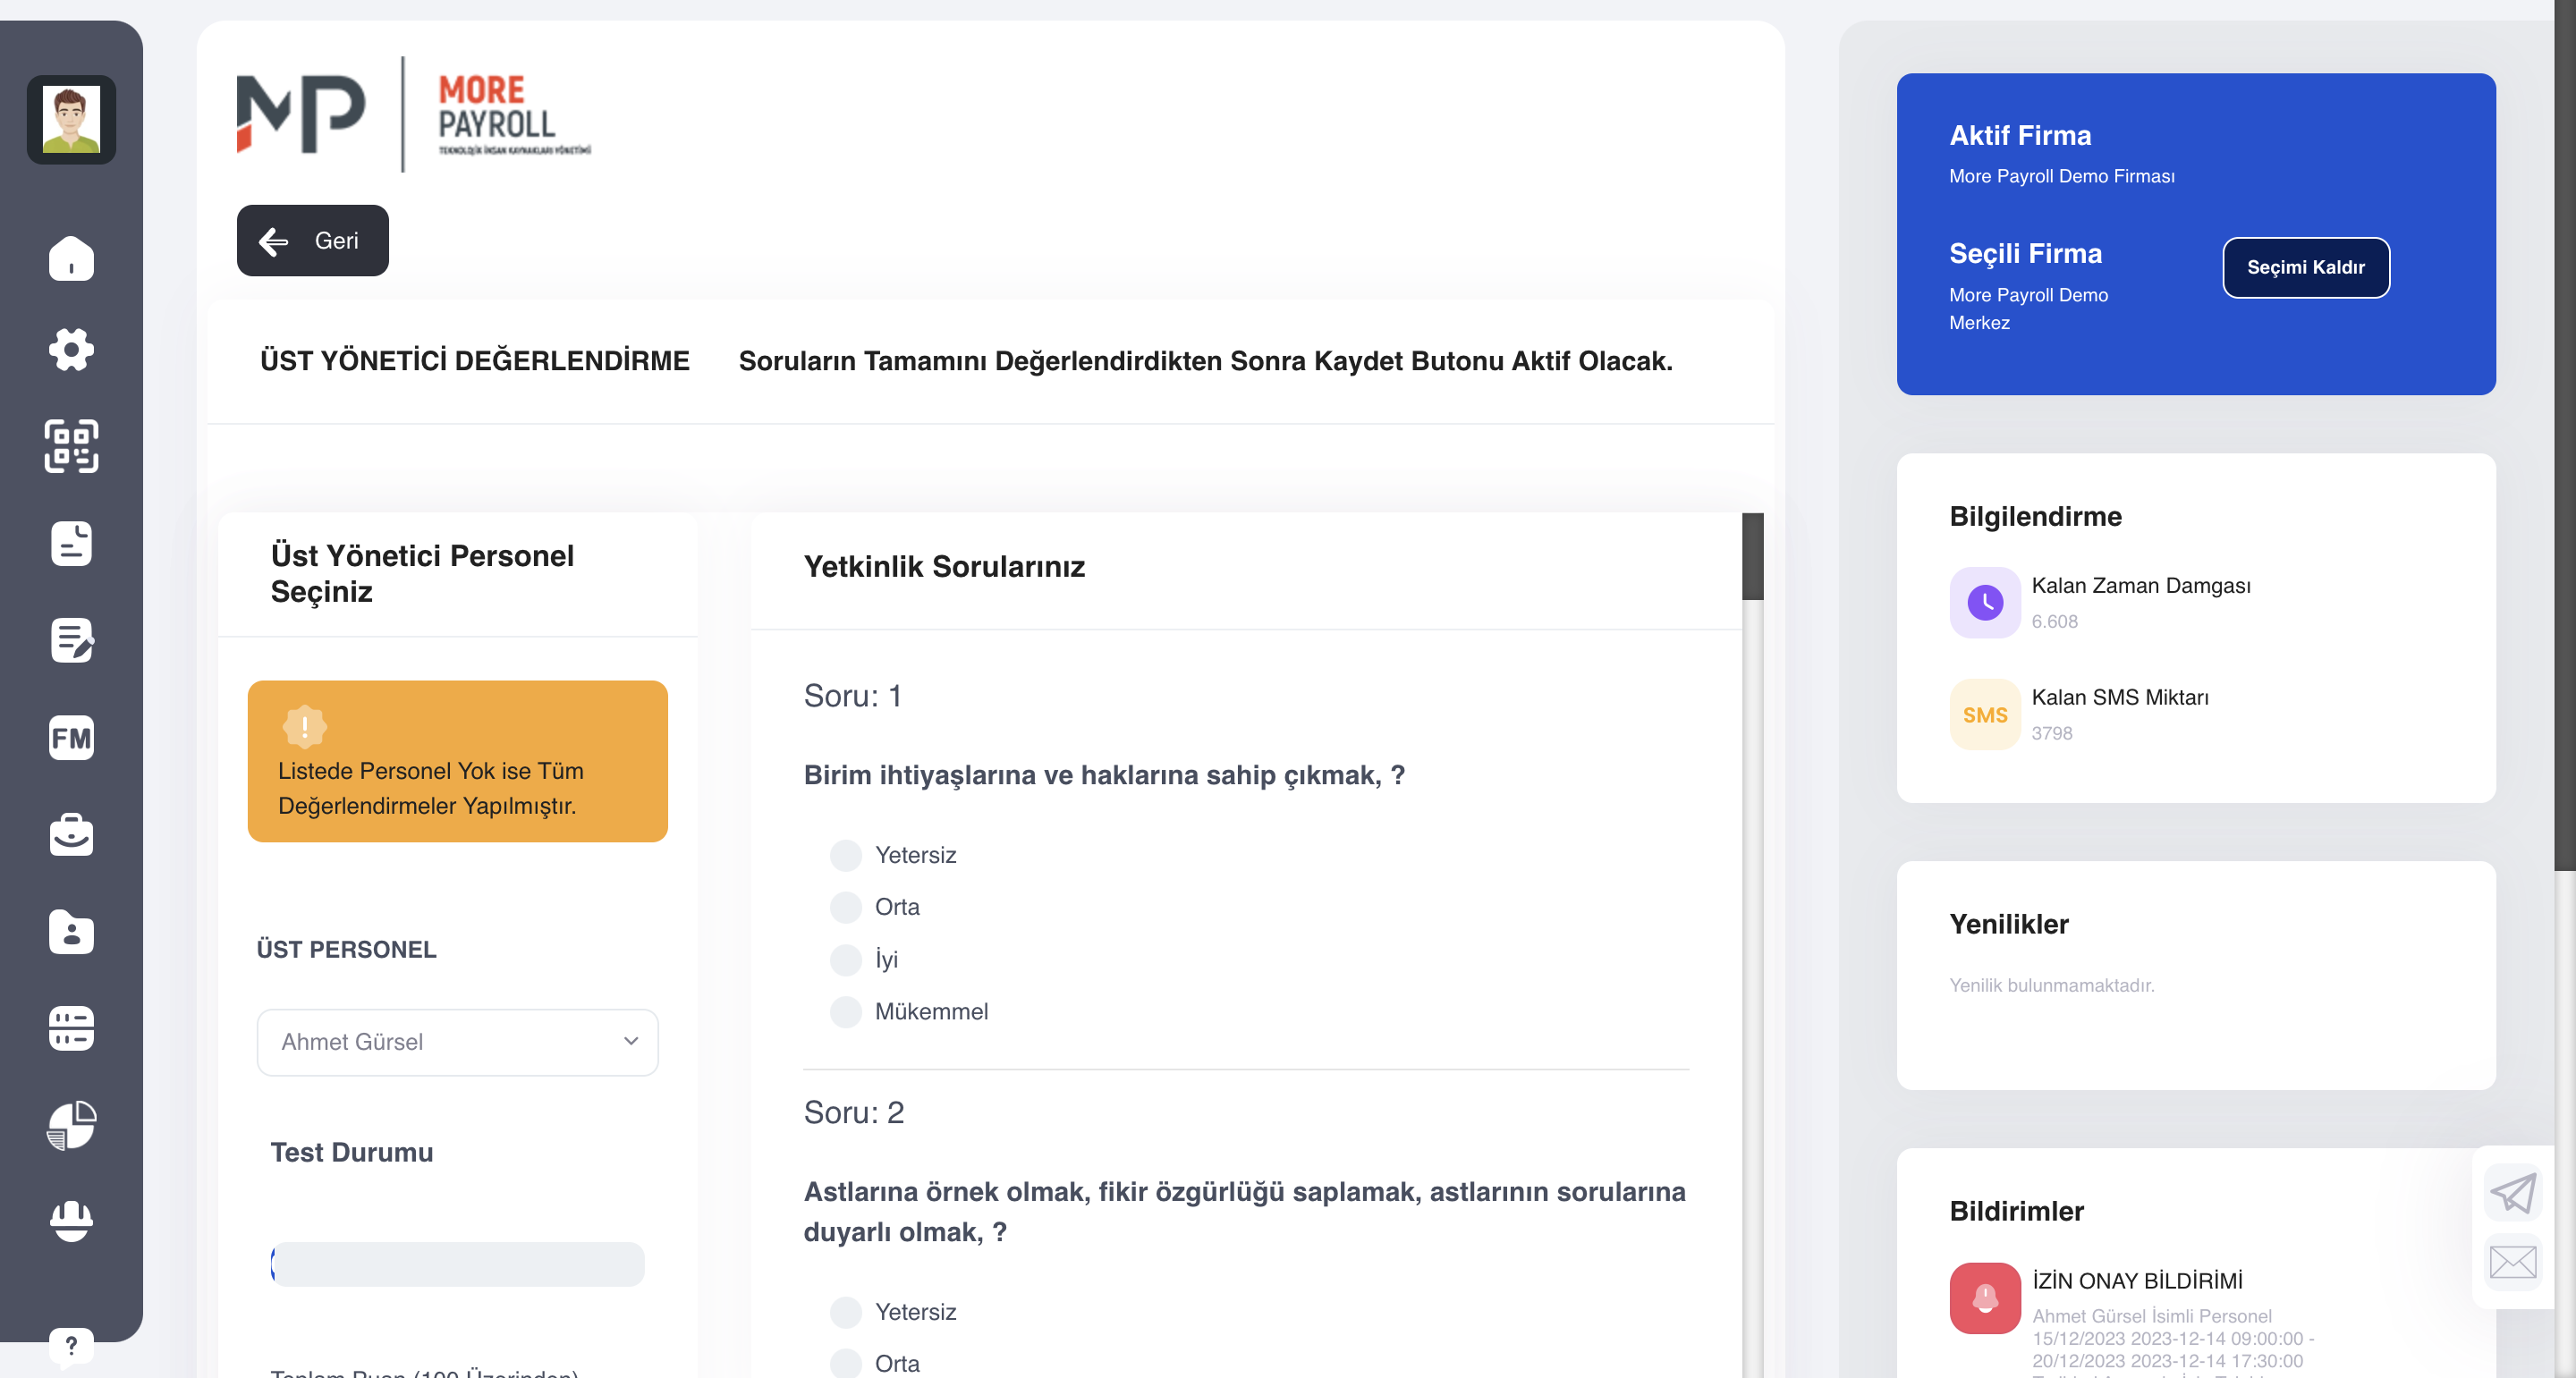Open the envelope mail icon

[x=2512, y=1262]
